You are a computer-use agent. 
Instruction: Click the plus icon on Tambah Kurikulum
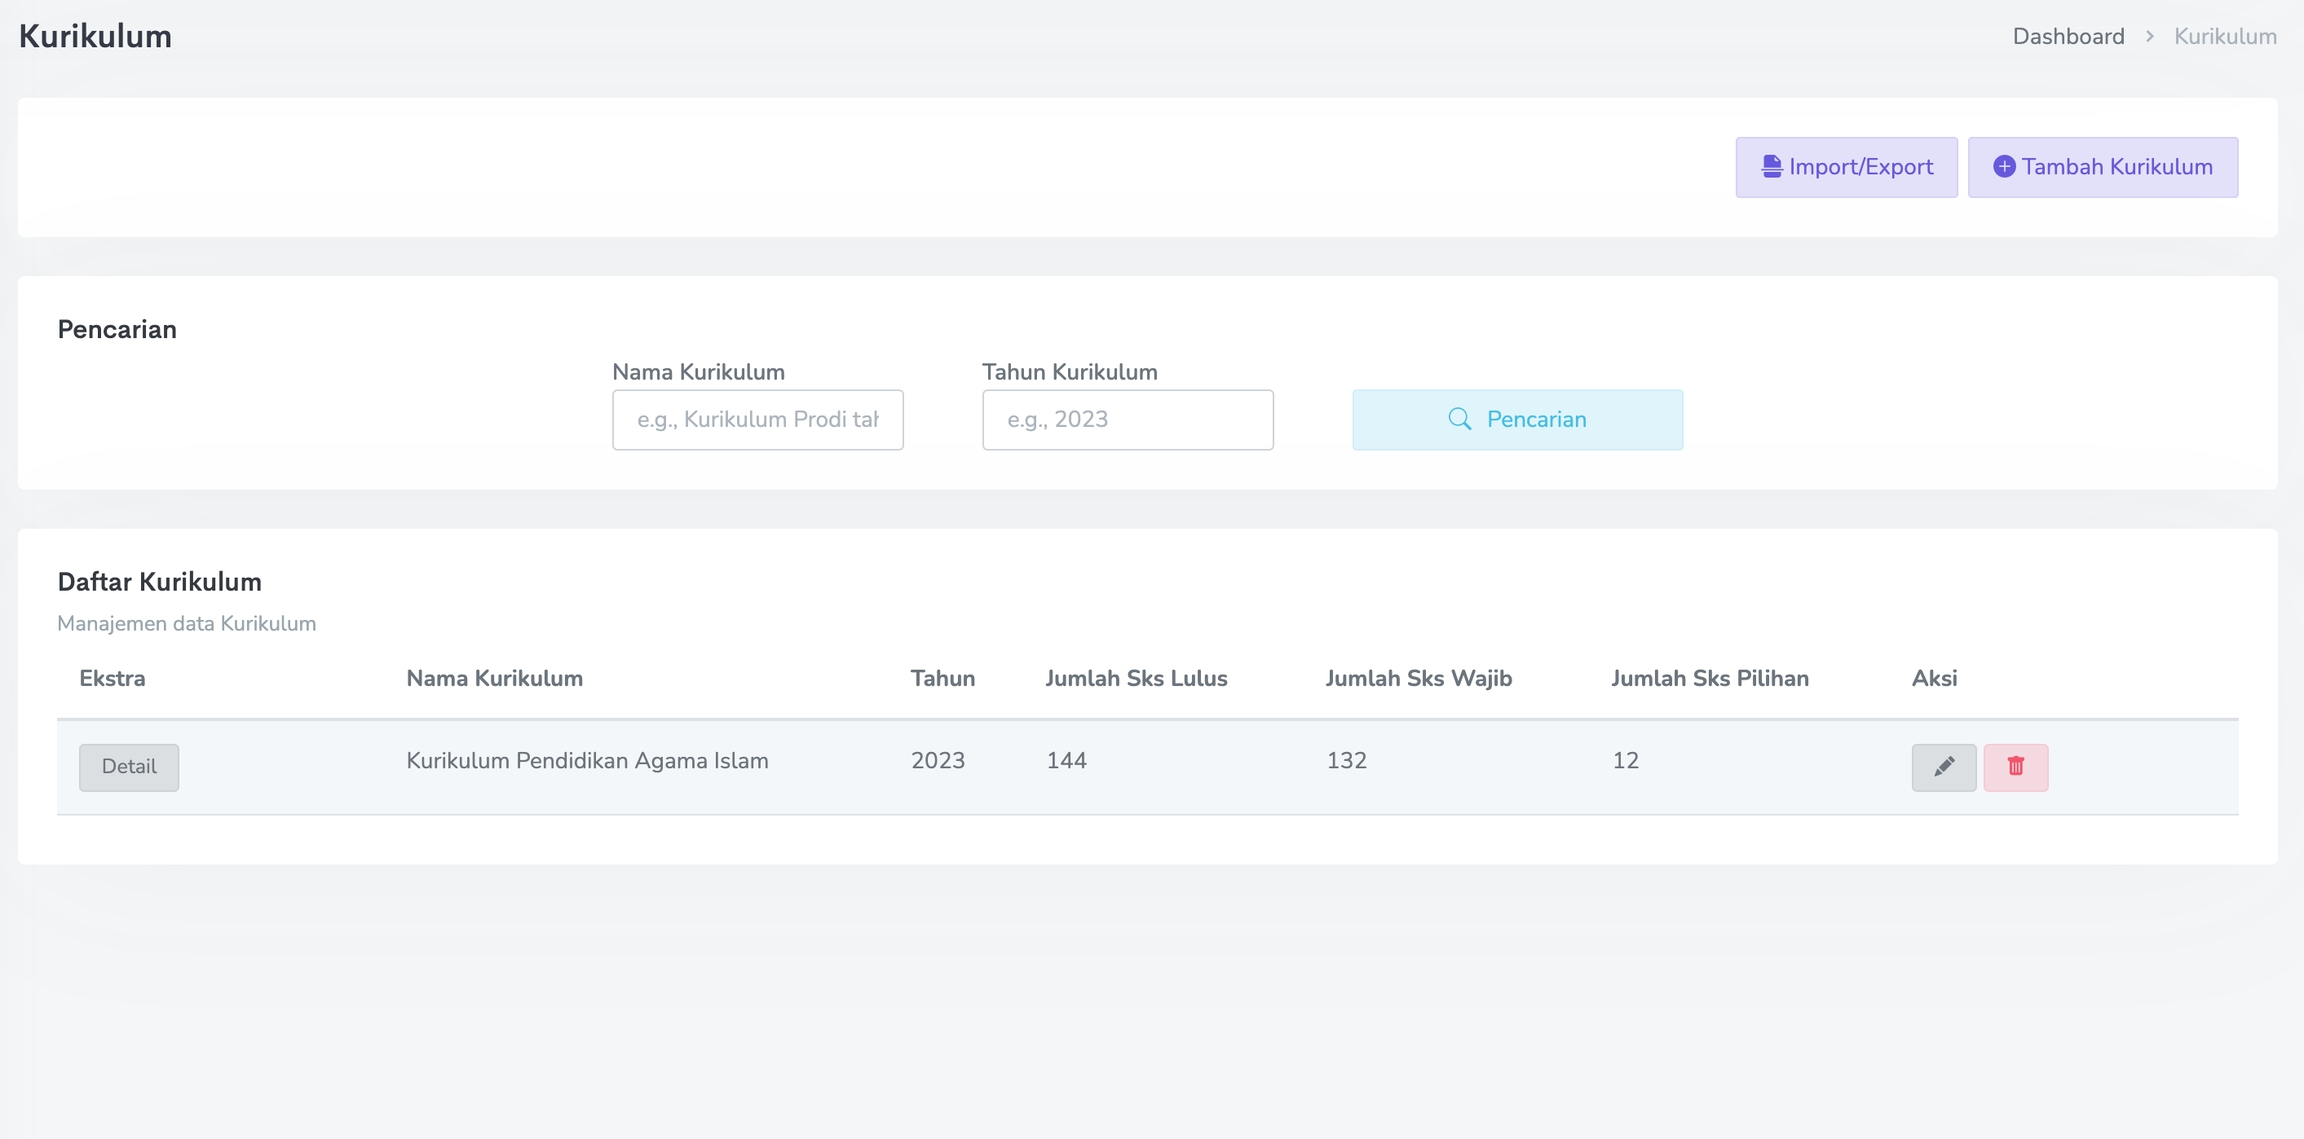click(x=2003, y=167)
